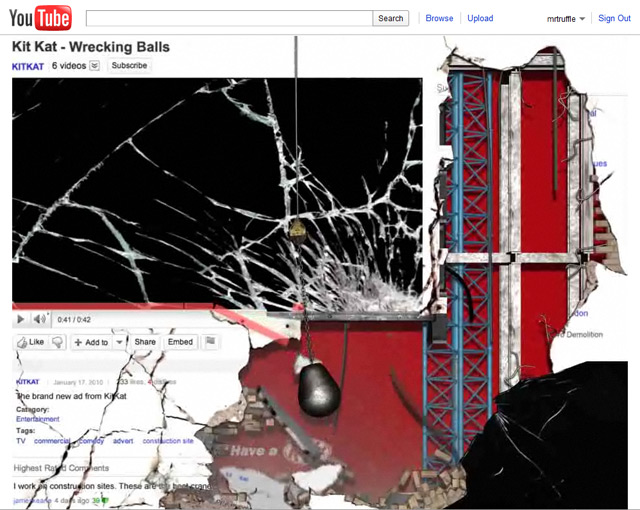Viewport: 640px width, 510px height.
Task: Dislike the video with thumbs down
Action: pos(58,342)
